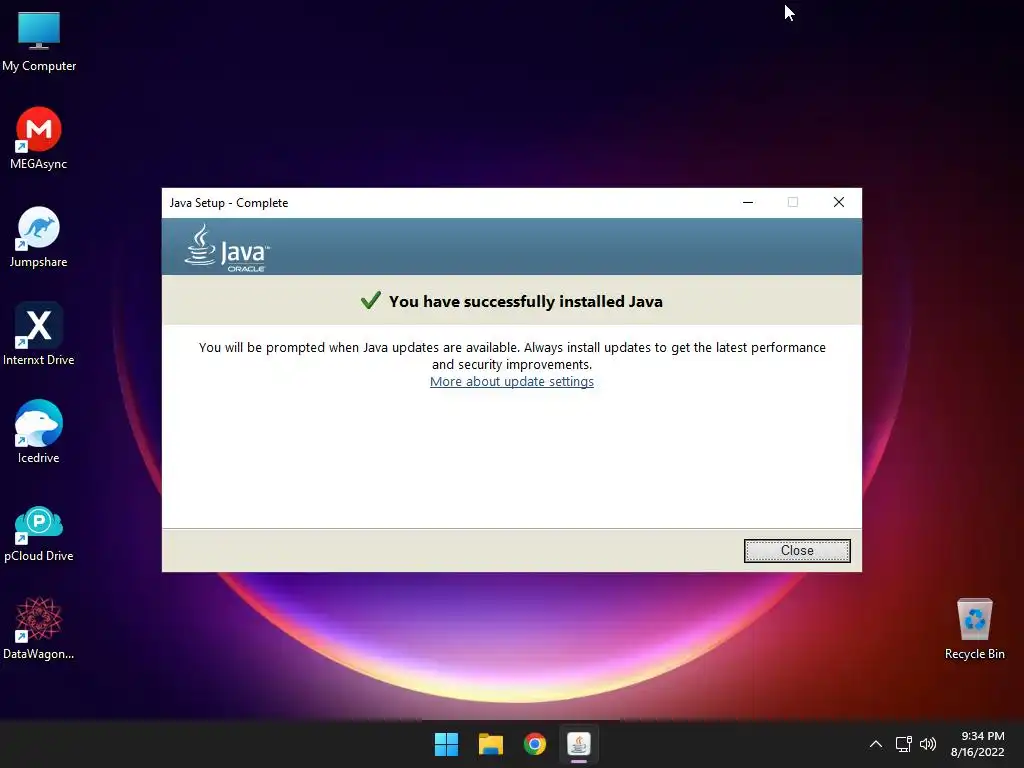Image resolution: width=1024 pixels, height=768 pixels.
Task: Open File Explorer from the taskbar
Action: point(490,744)
